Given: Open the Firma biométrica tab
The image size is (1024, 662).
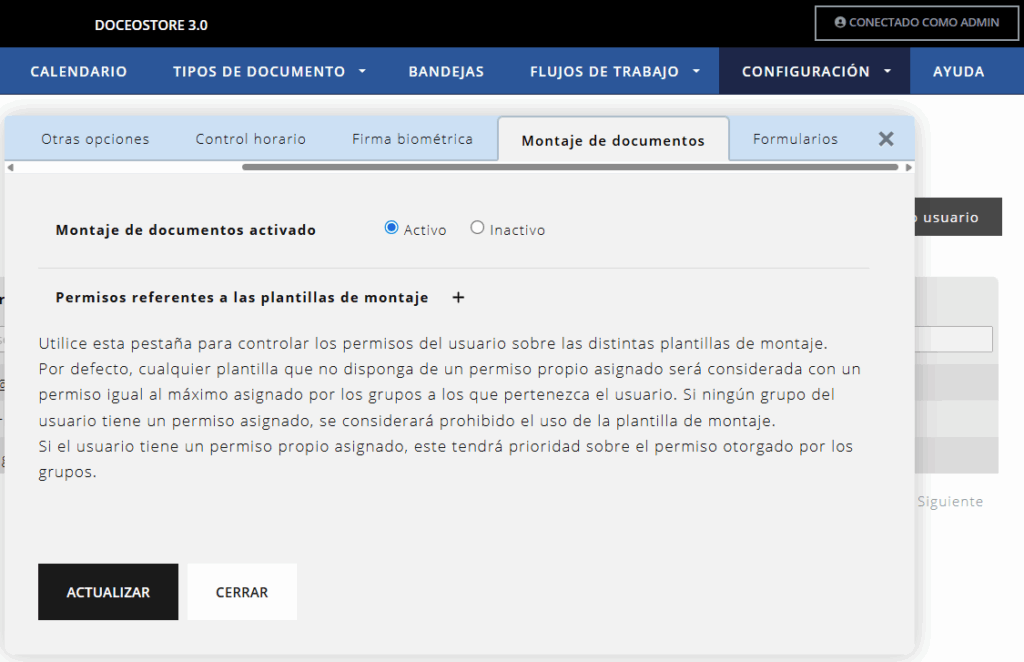Looking at the screenshot, I should tap(412, 139).
